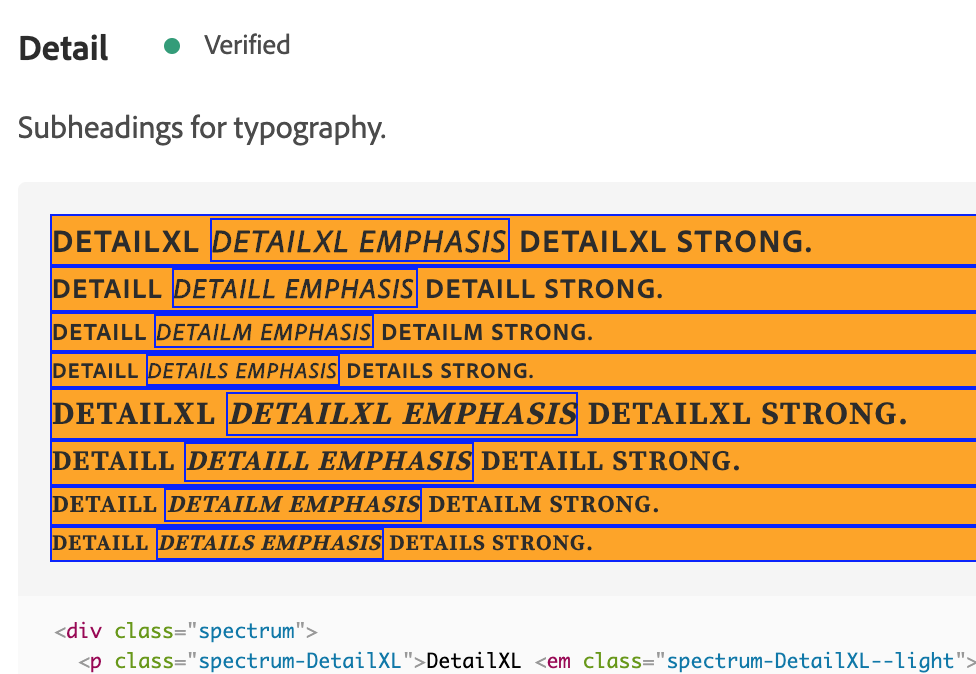The image size is (976, 674).
Task: Click 'spectrum-DetailXL--light' in the code snippet
Action: (x=810, y=661)
